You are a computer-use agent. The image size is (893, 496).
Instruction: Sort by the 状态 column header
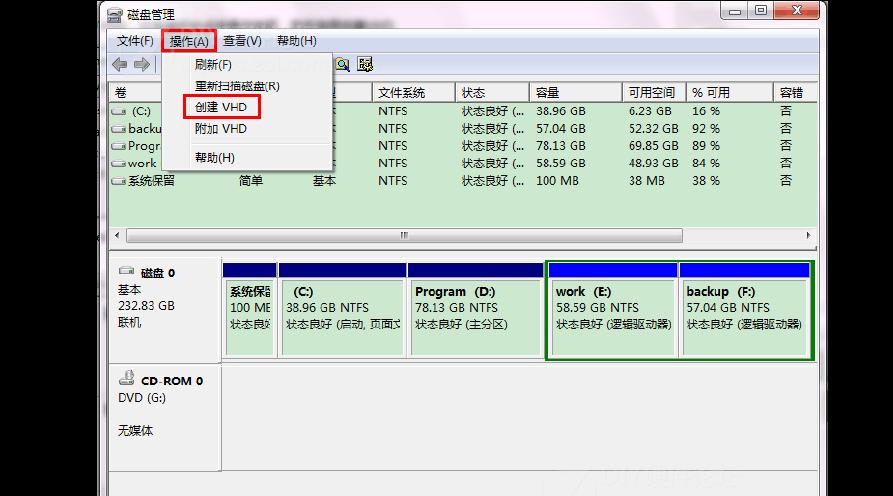tap(492, 92)
